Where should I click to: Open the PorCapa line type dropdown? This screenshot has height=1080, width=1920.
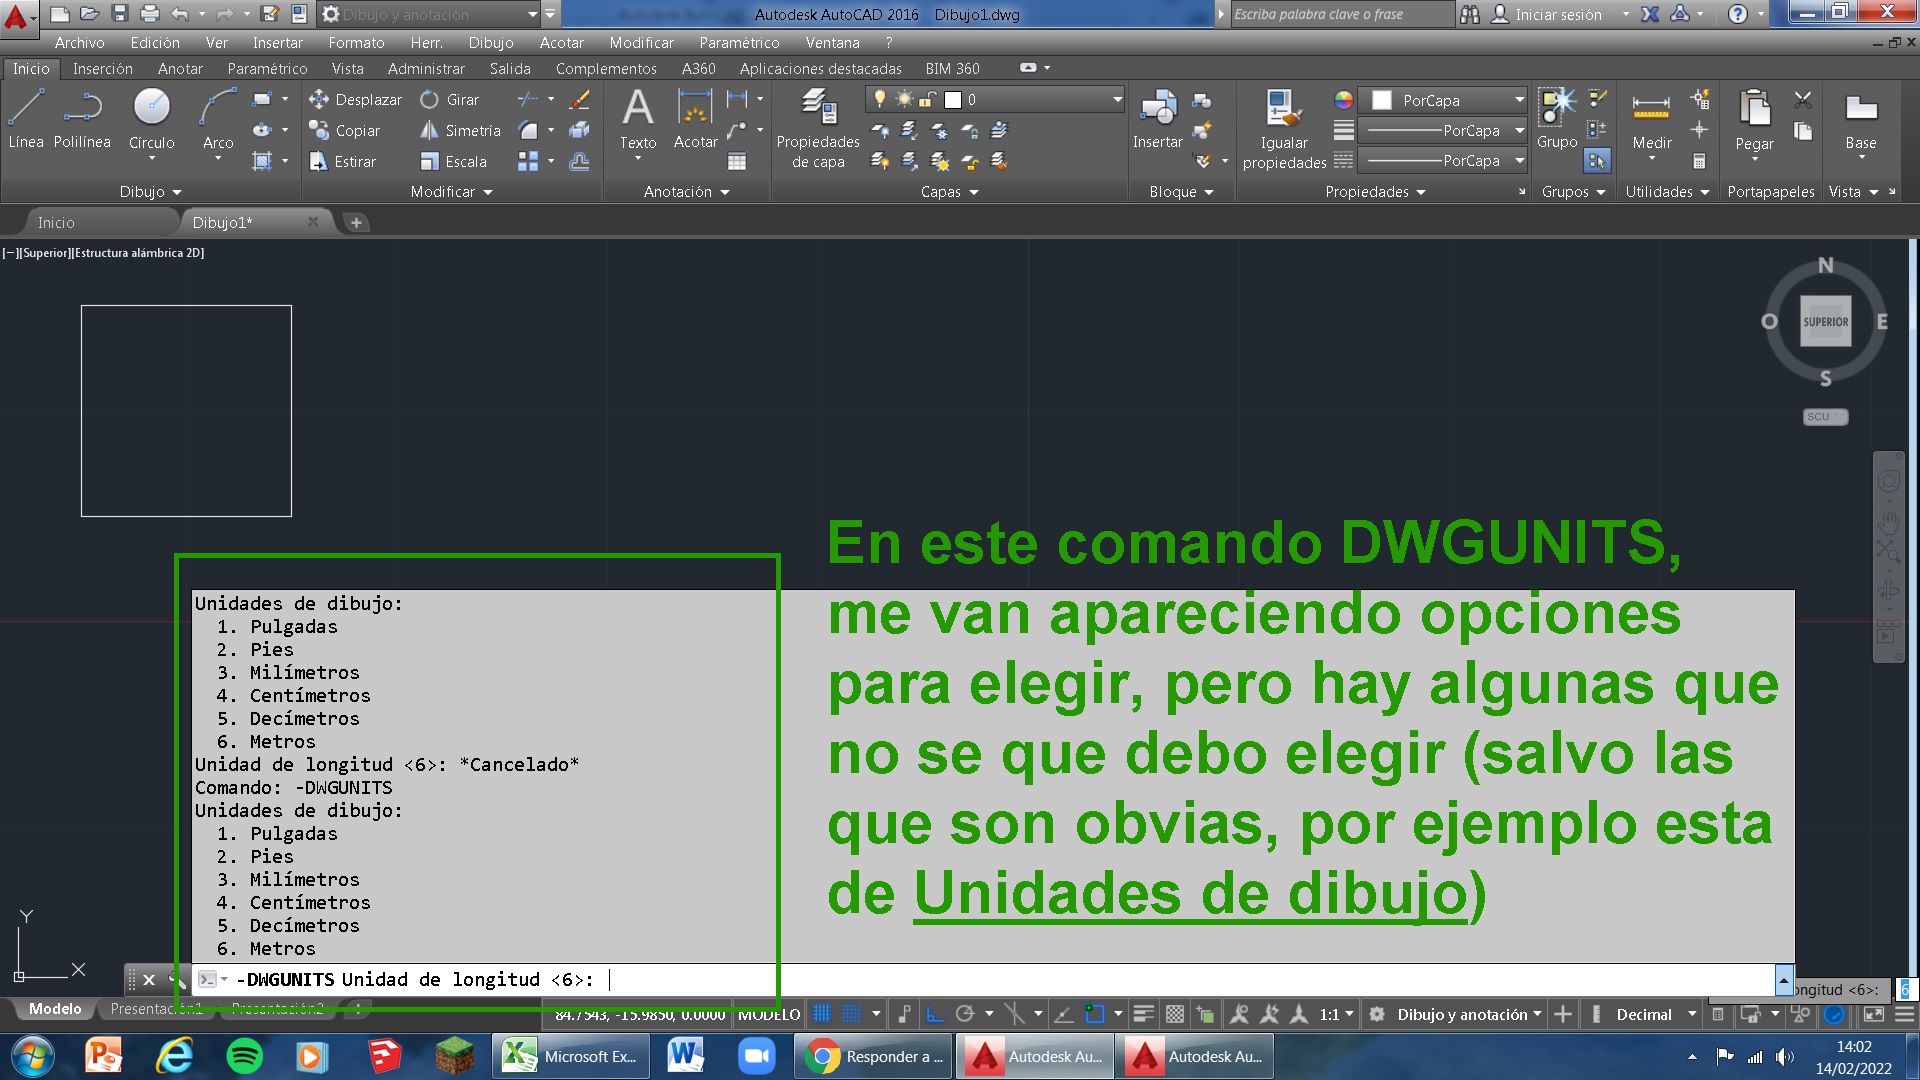[x=1519, y=130]
